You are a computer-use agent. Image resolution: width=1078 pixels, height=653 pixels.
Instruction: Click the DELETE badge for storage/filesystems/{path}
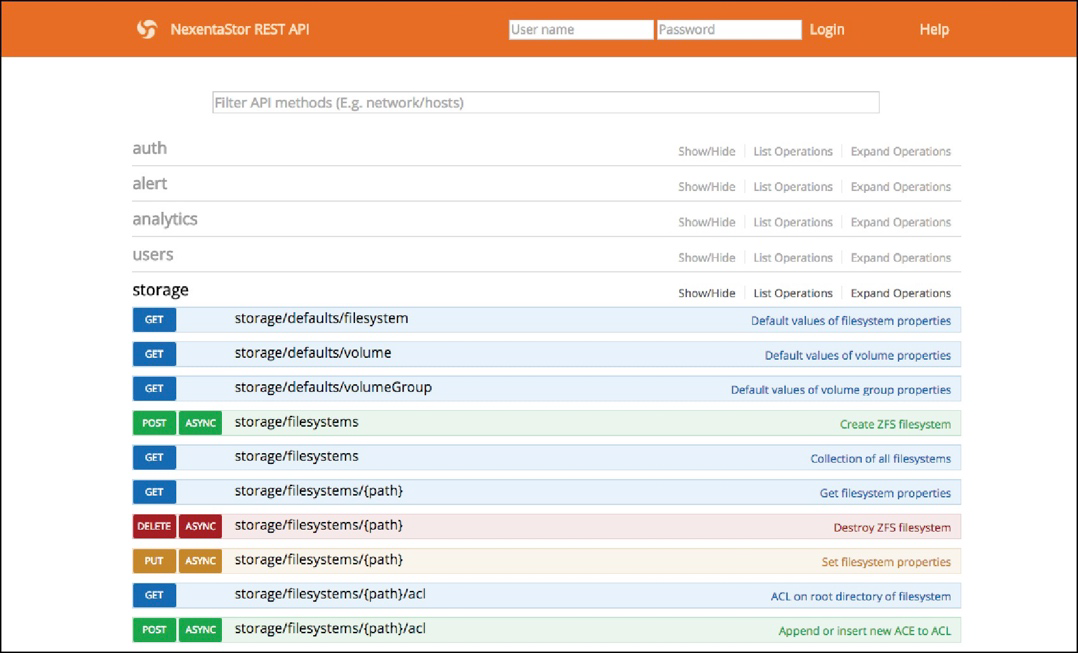pos(154,526)
